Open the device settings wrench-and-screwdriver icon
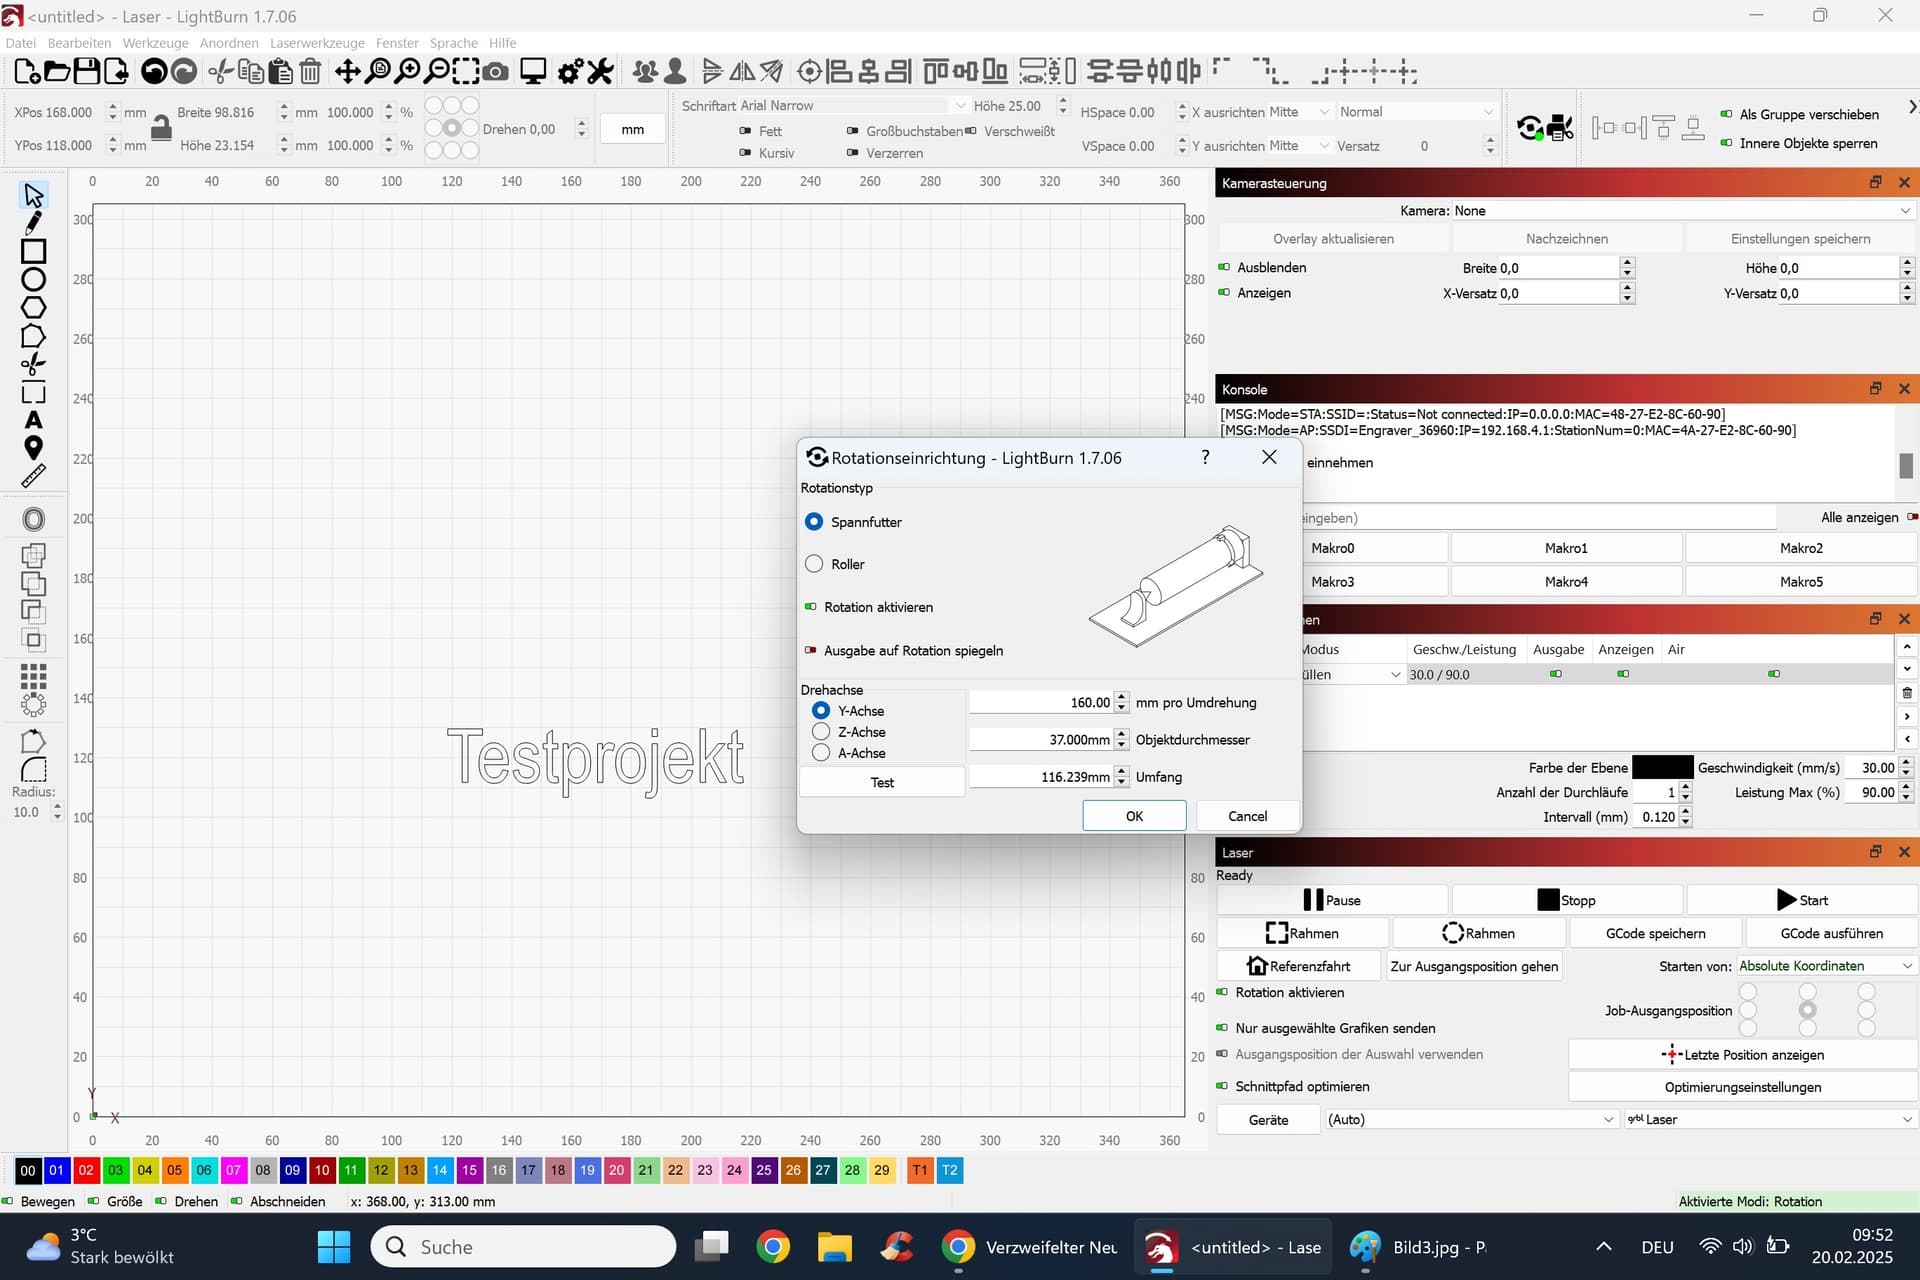Screen dimensions: 1920x1280 tap(600, 71)
